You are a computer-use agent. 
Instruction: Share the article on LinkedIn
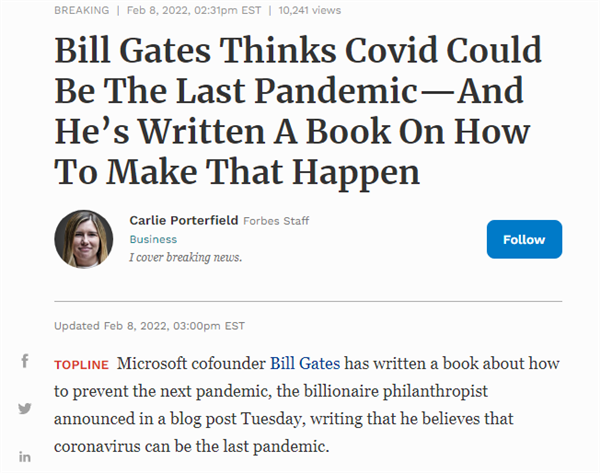25,456
